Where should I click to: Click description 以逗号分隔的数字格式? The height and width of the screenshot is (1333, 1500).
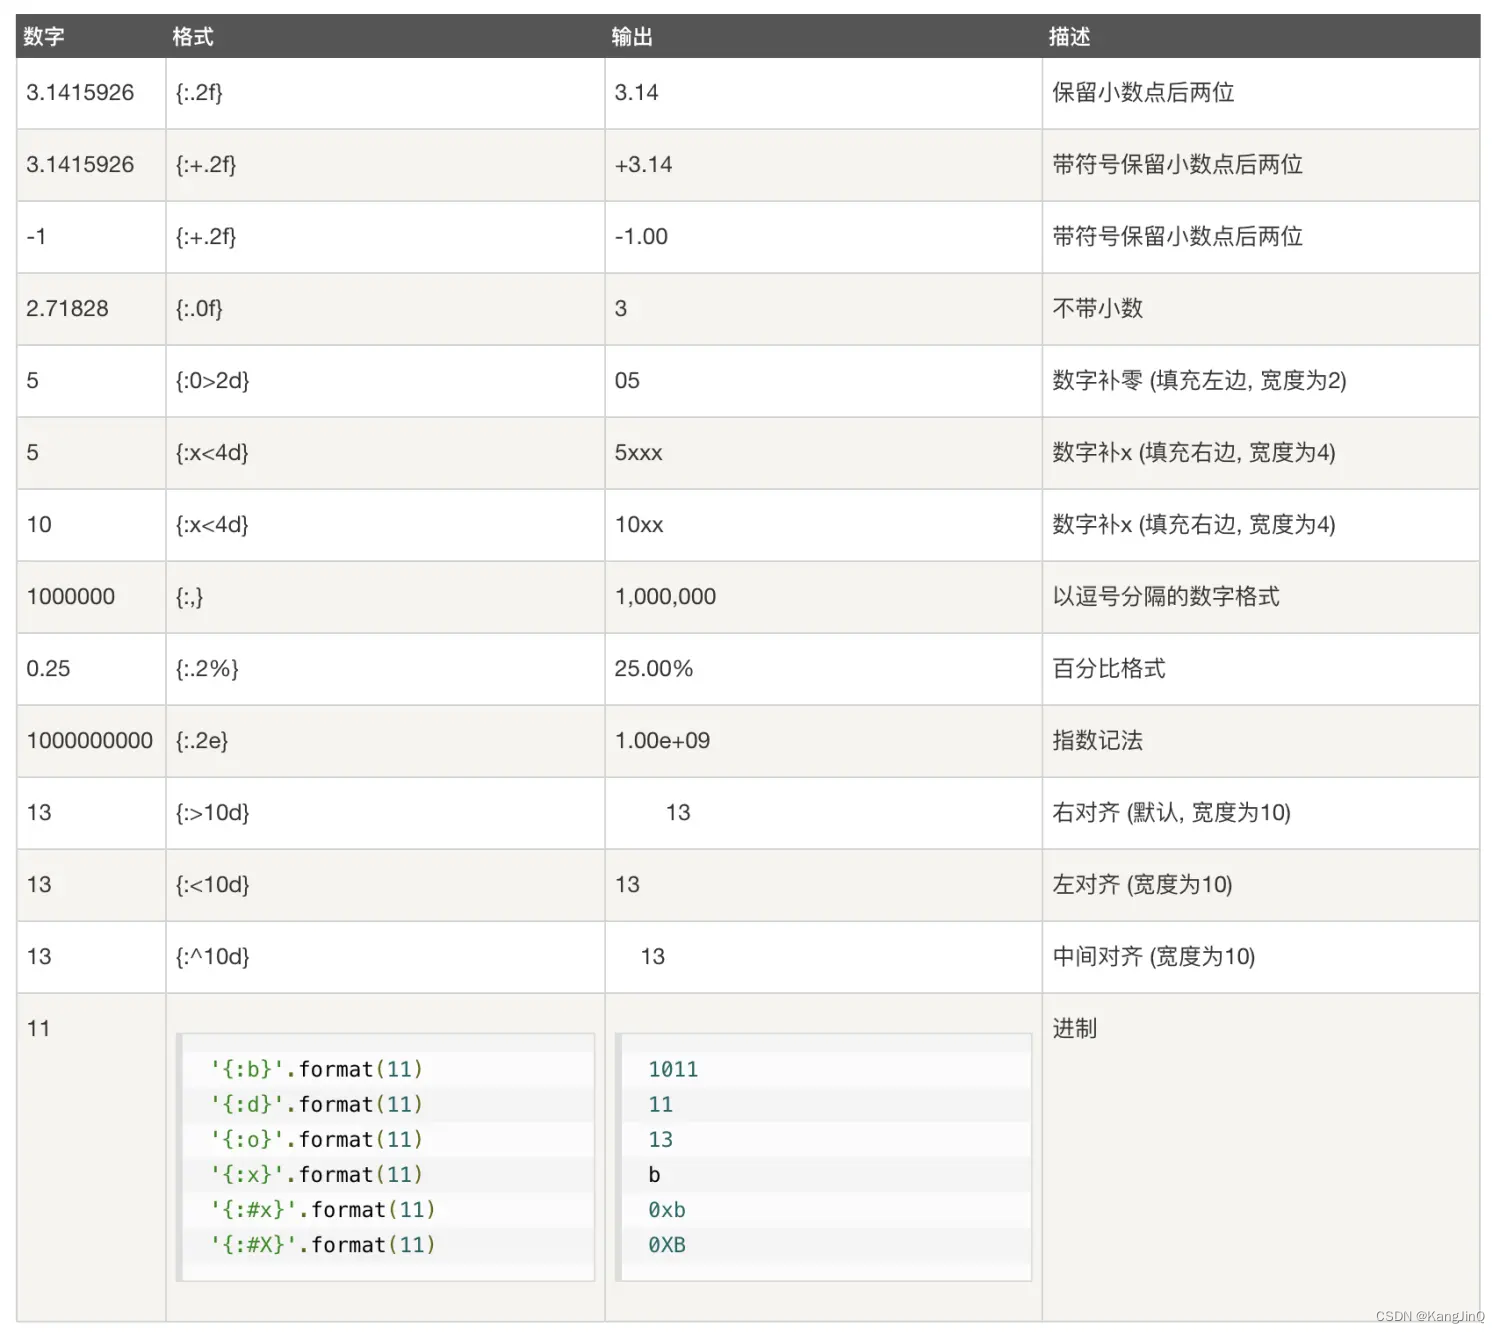pyautogui.click(x=1166, y=597)
